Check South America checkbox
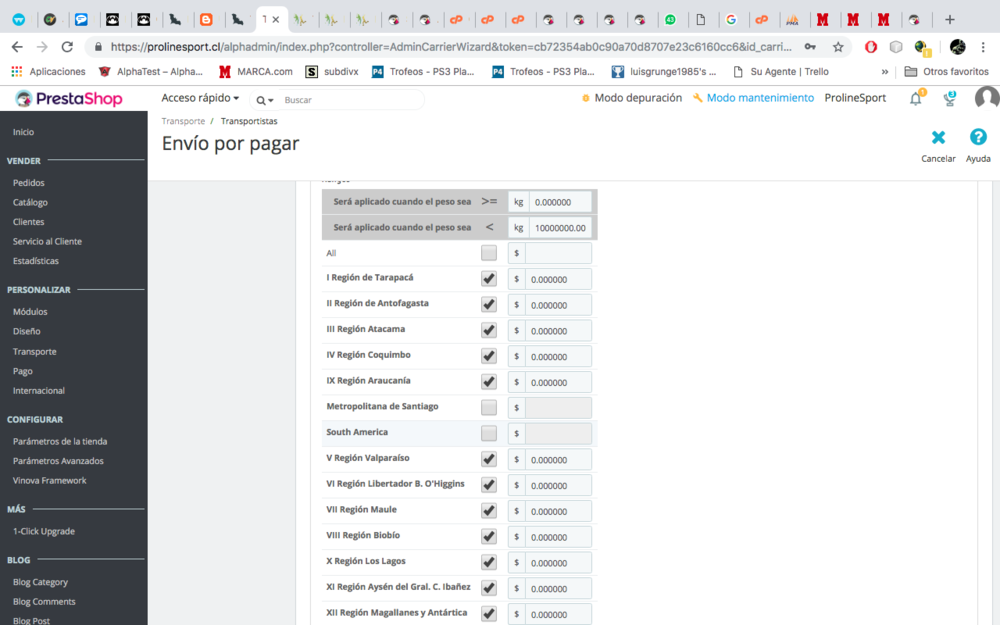 tap(489, 434)
